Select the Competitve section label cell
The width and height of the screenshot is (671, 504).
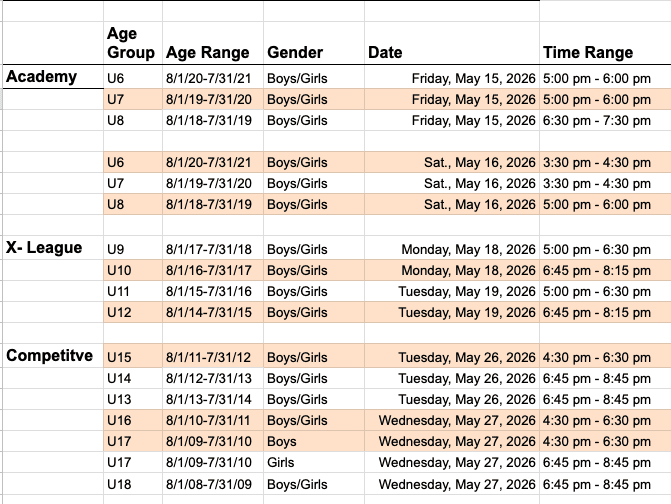pos(50,356)
